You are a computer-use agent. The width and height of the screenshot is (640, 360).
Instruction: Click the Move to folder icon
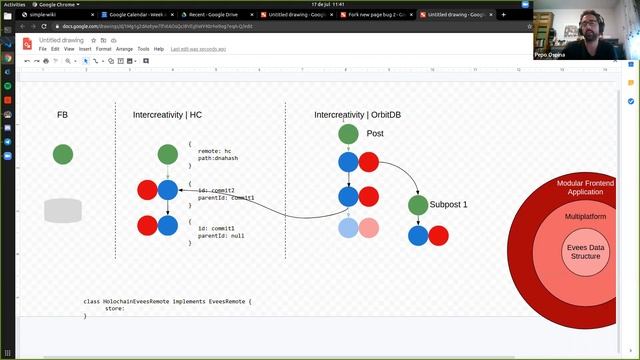click(104, 40)
